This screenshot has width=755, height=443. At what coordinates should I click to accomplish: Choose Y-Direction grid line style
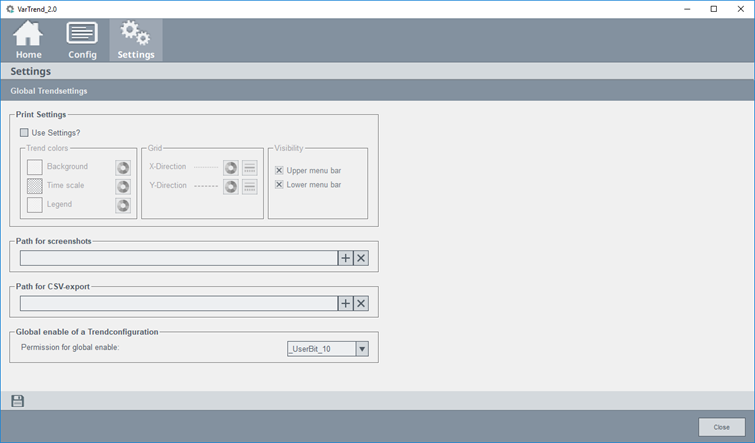[249, 186]
